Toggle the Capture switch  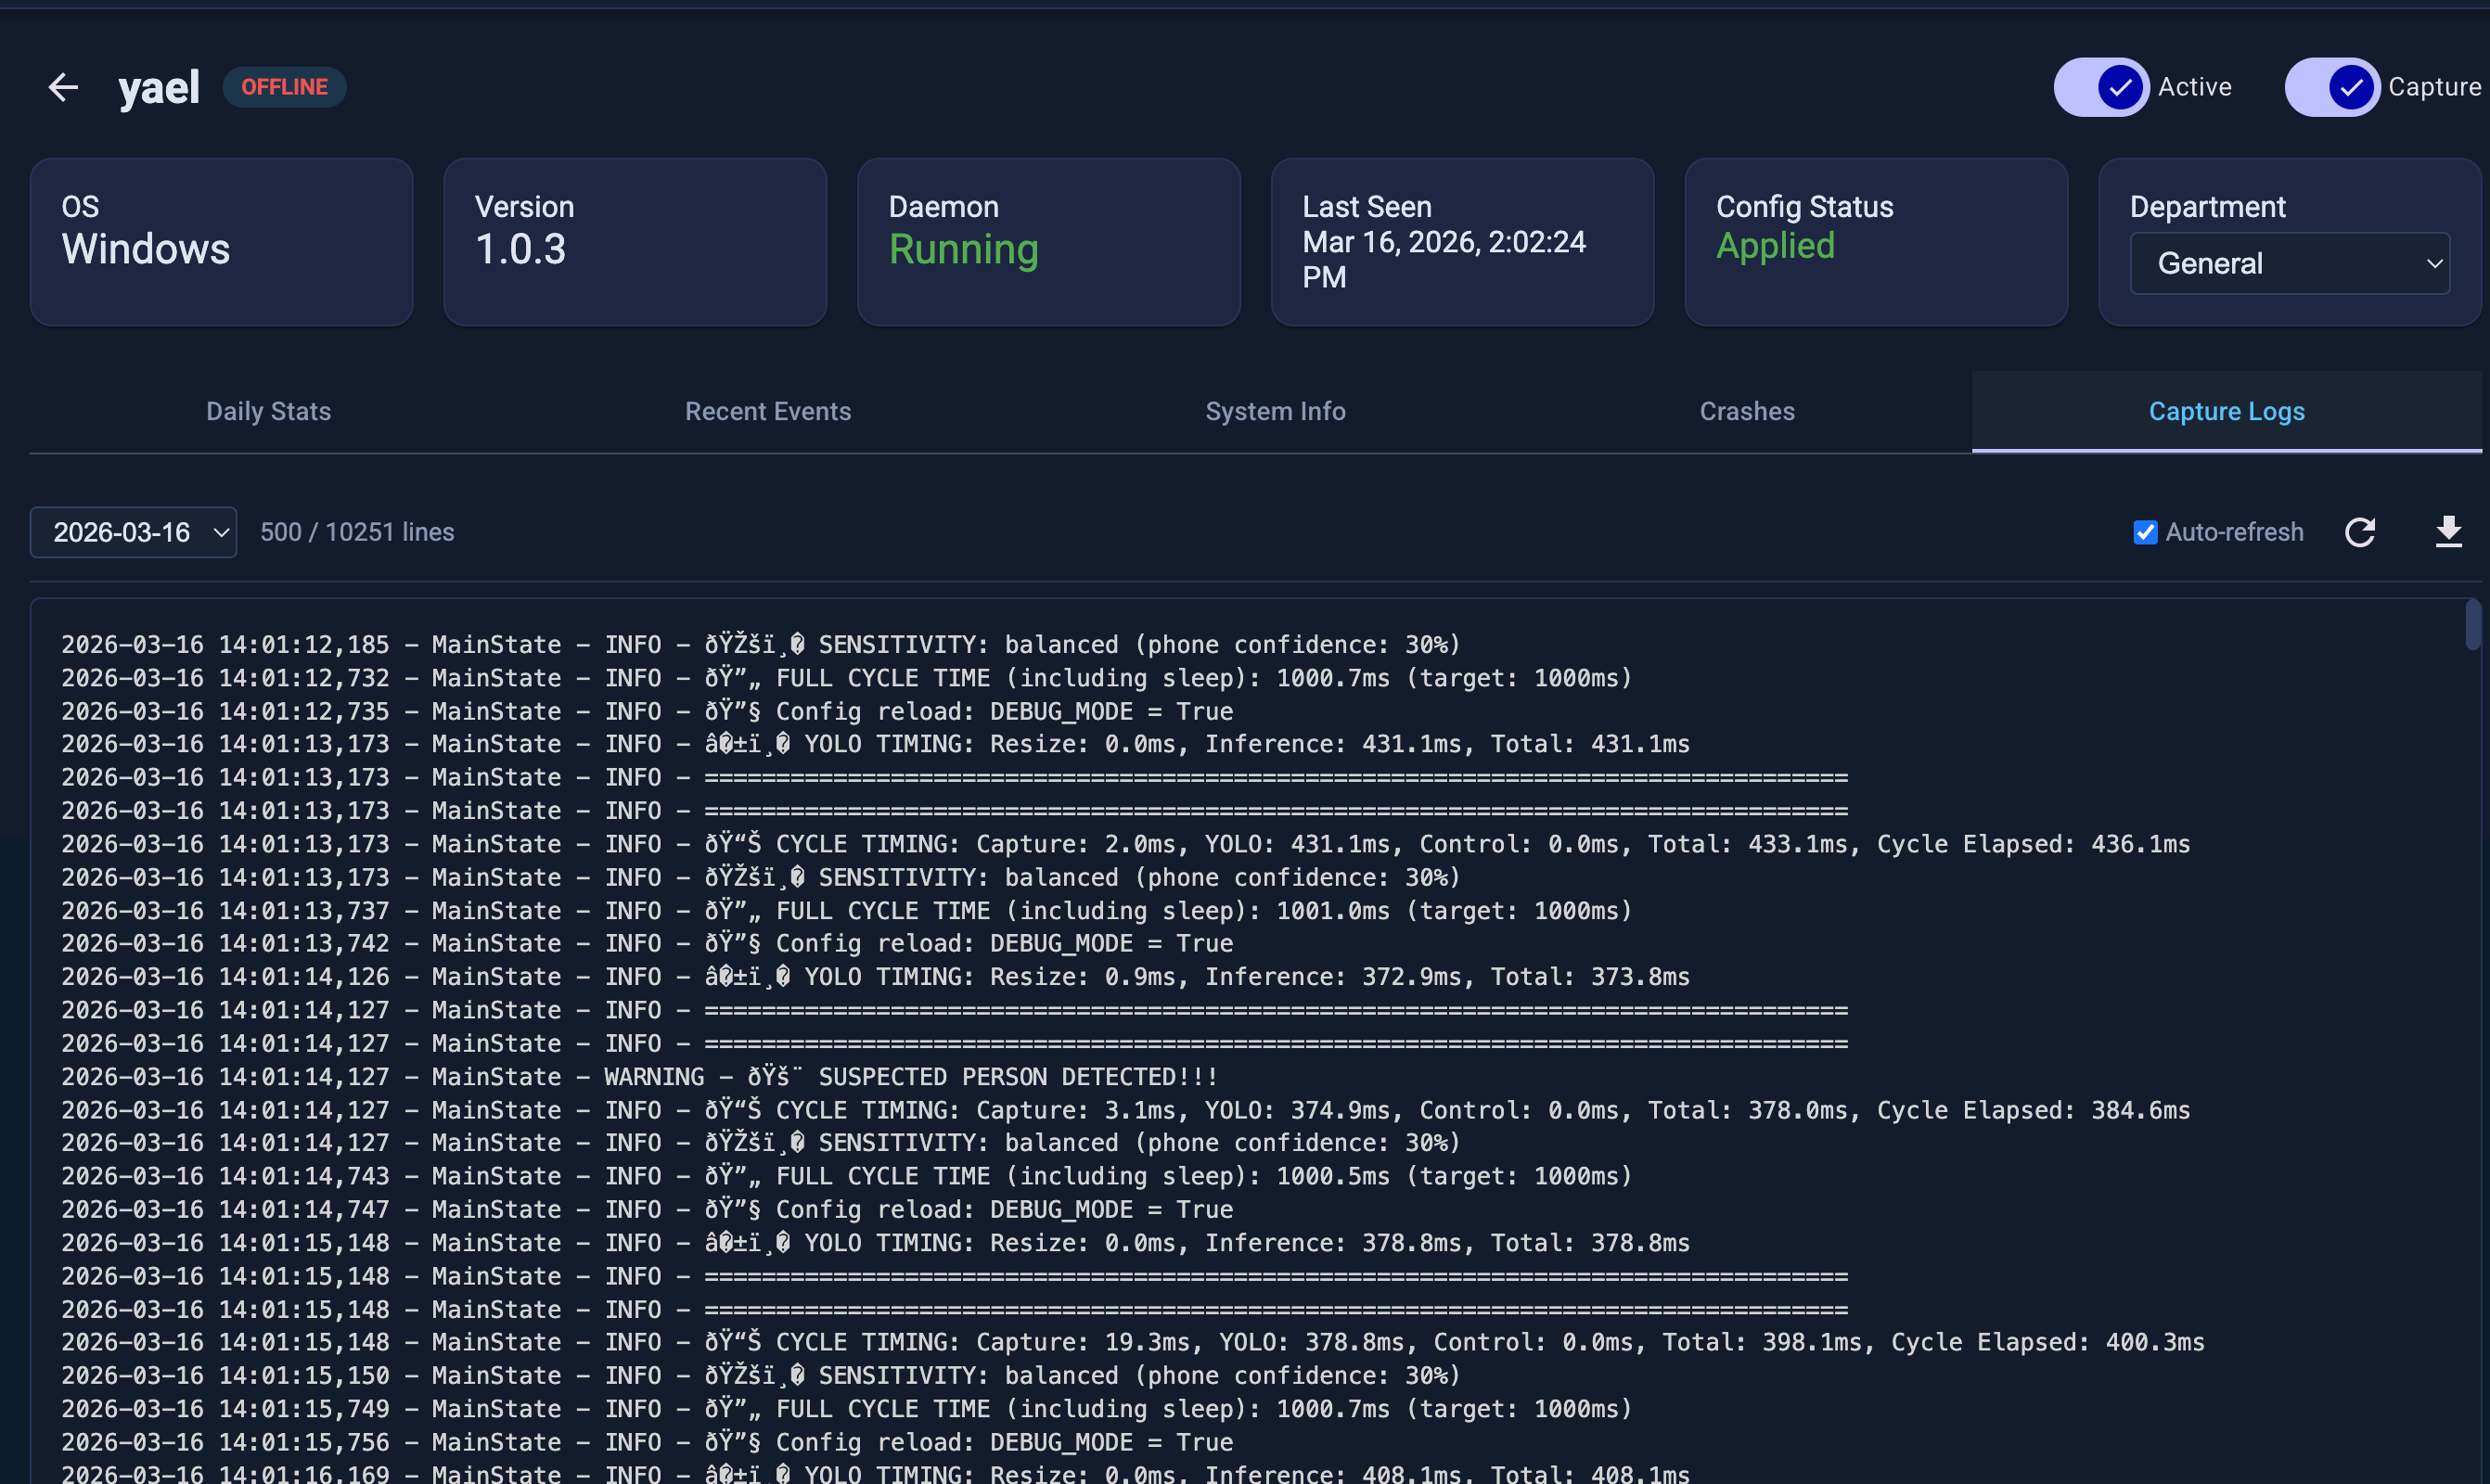pos(2332,87)
